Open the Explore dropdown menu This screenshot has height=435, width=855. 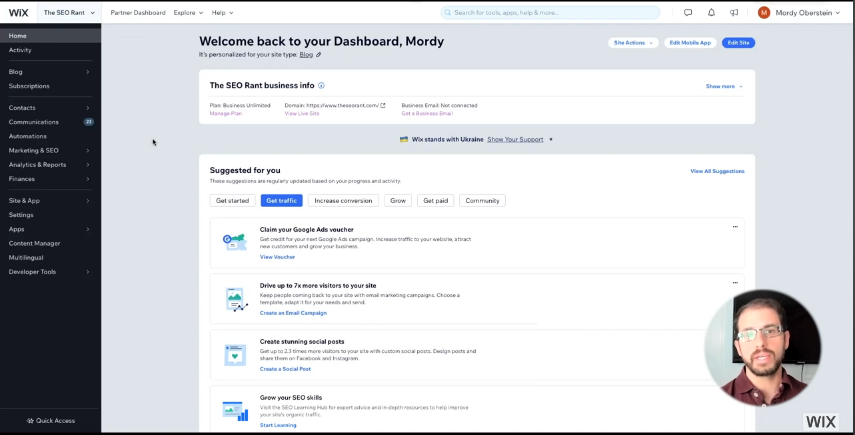click(188, 13)
